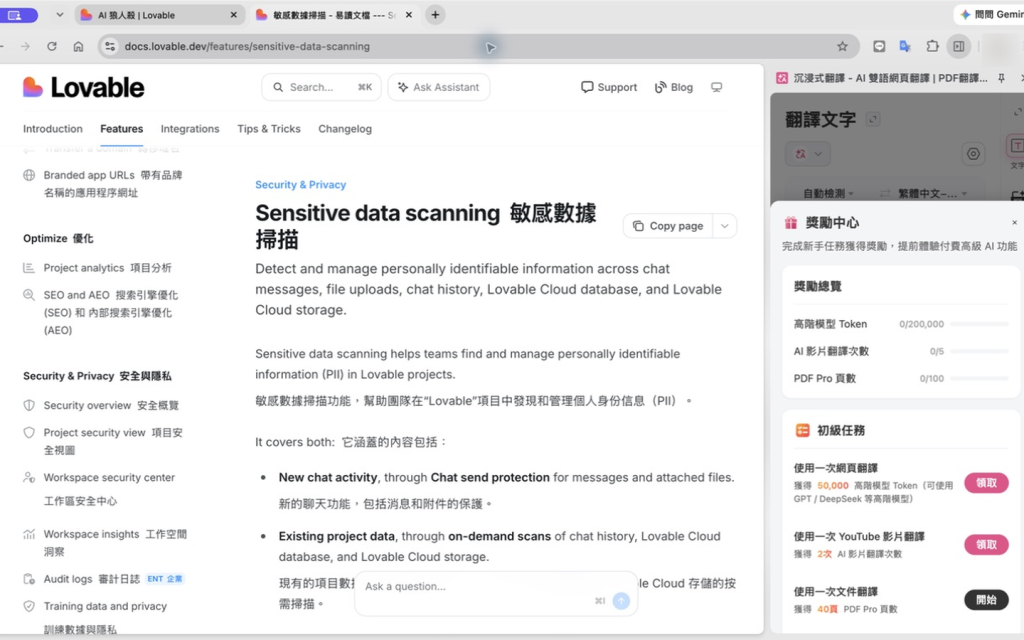Screen dimensions: 1024x640
Task: Focus the docs Search field
Action: tap(321, 87)
